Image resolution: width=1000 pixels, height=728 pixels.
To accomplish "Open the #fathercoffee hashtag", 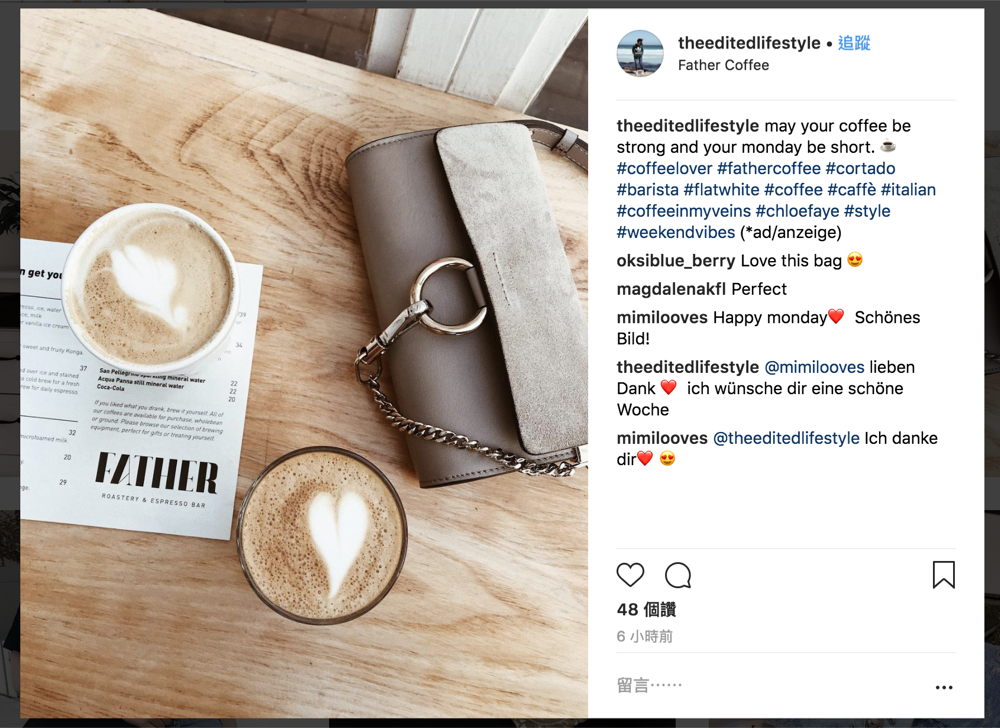I will point(768,168).
